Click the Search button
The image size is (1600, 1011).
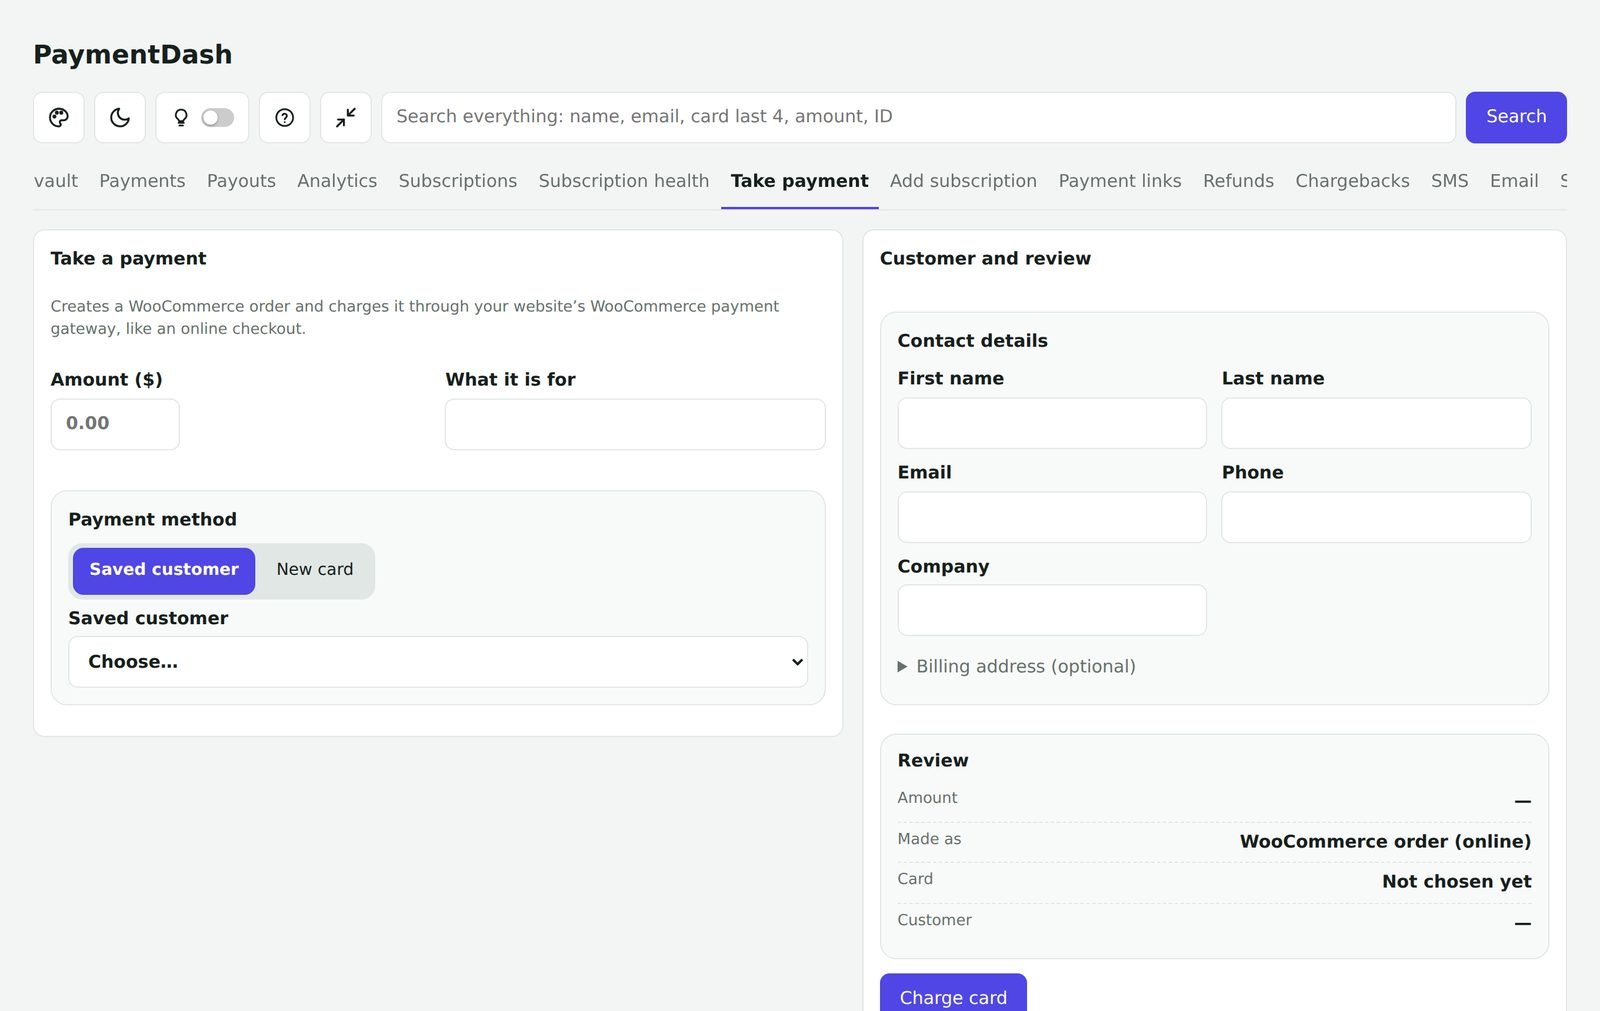[1516, 118]
